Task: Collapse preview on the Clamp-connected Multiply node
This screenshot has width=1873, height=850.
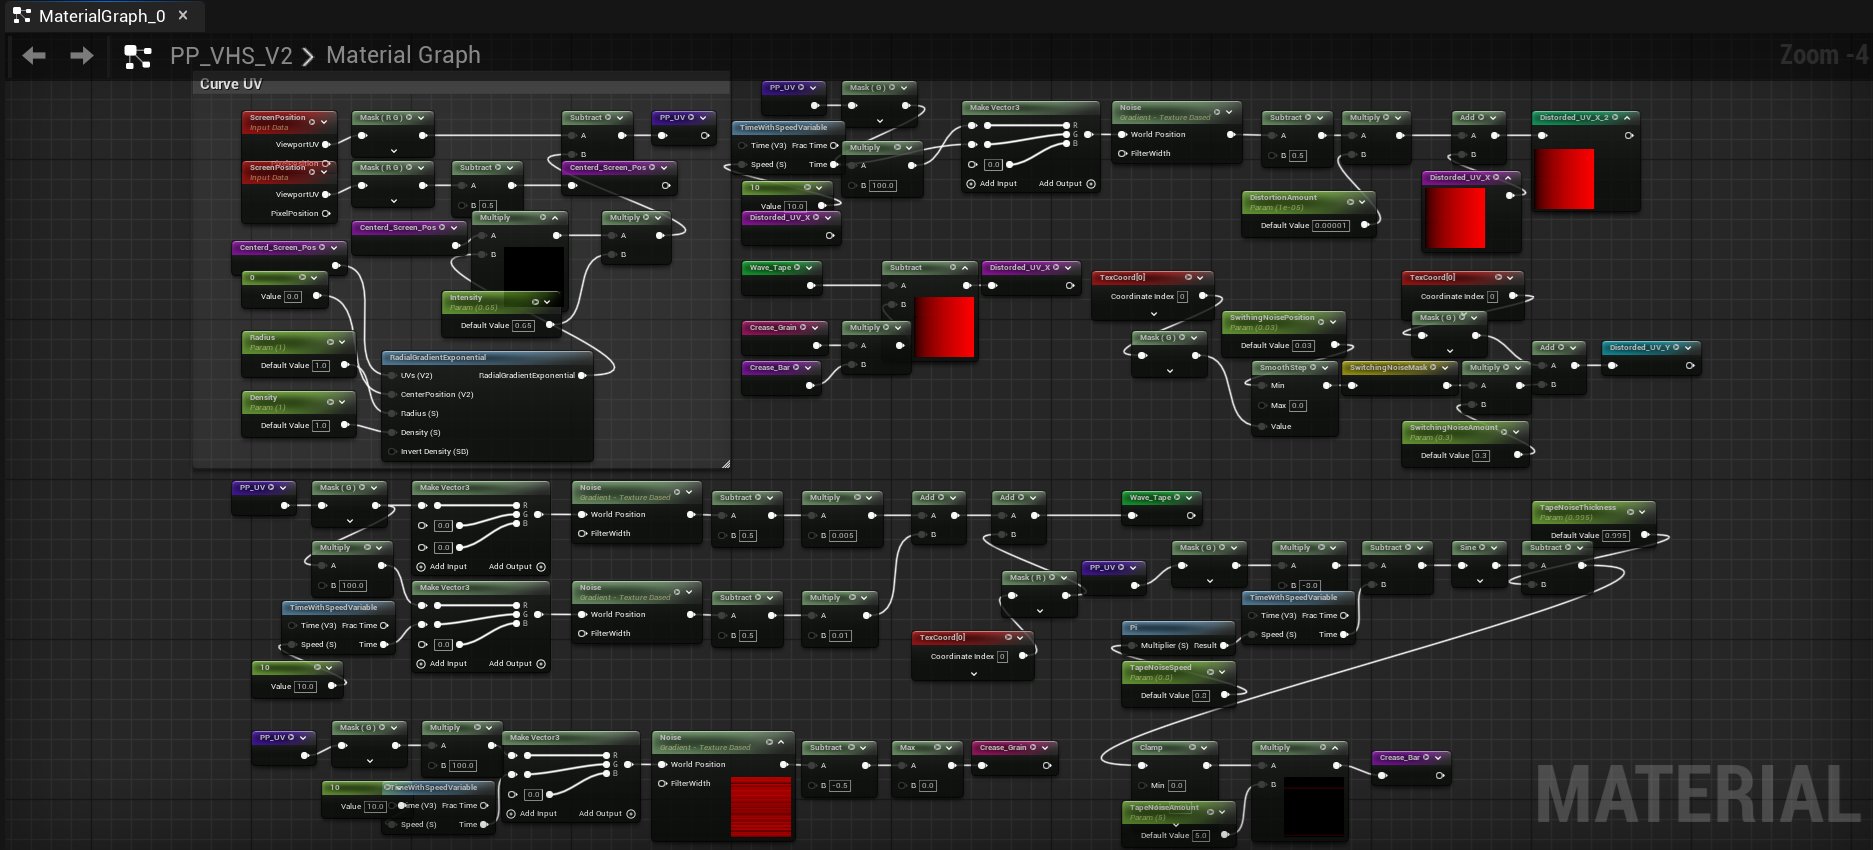Action: pyautogui.click(x=1335, y=747)
